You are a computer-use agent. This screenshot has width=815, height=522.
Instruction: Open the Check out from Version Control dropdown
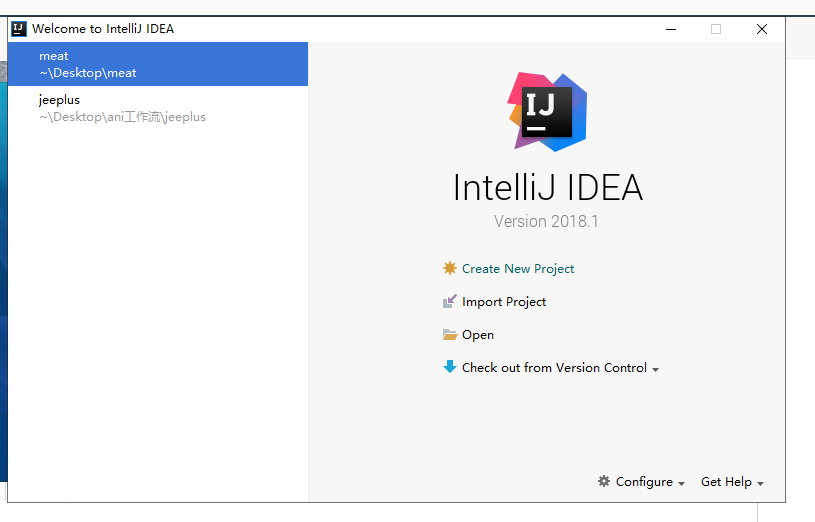(560, 368)
